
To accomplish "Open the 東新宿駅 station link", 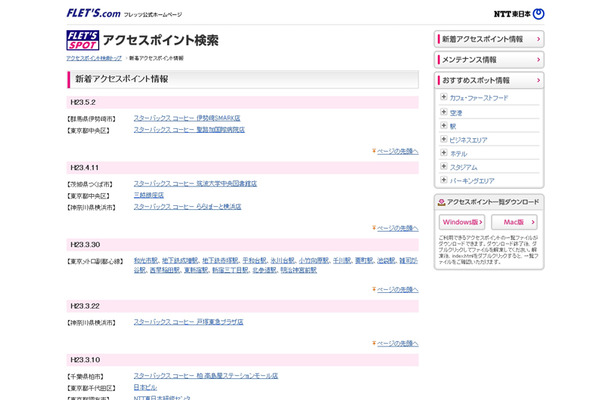I will point(196,270).
